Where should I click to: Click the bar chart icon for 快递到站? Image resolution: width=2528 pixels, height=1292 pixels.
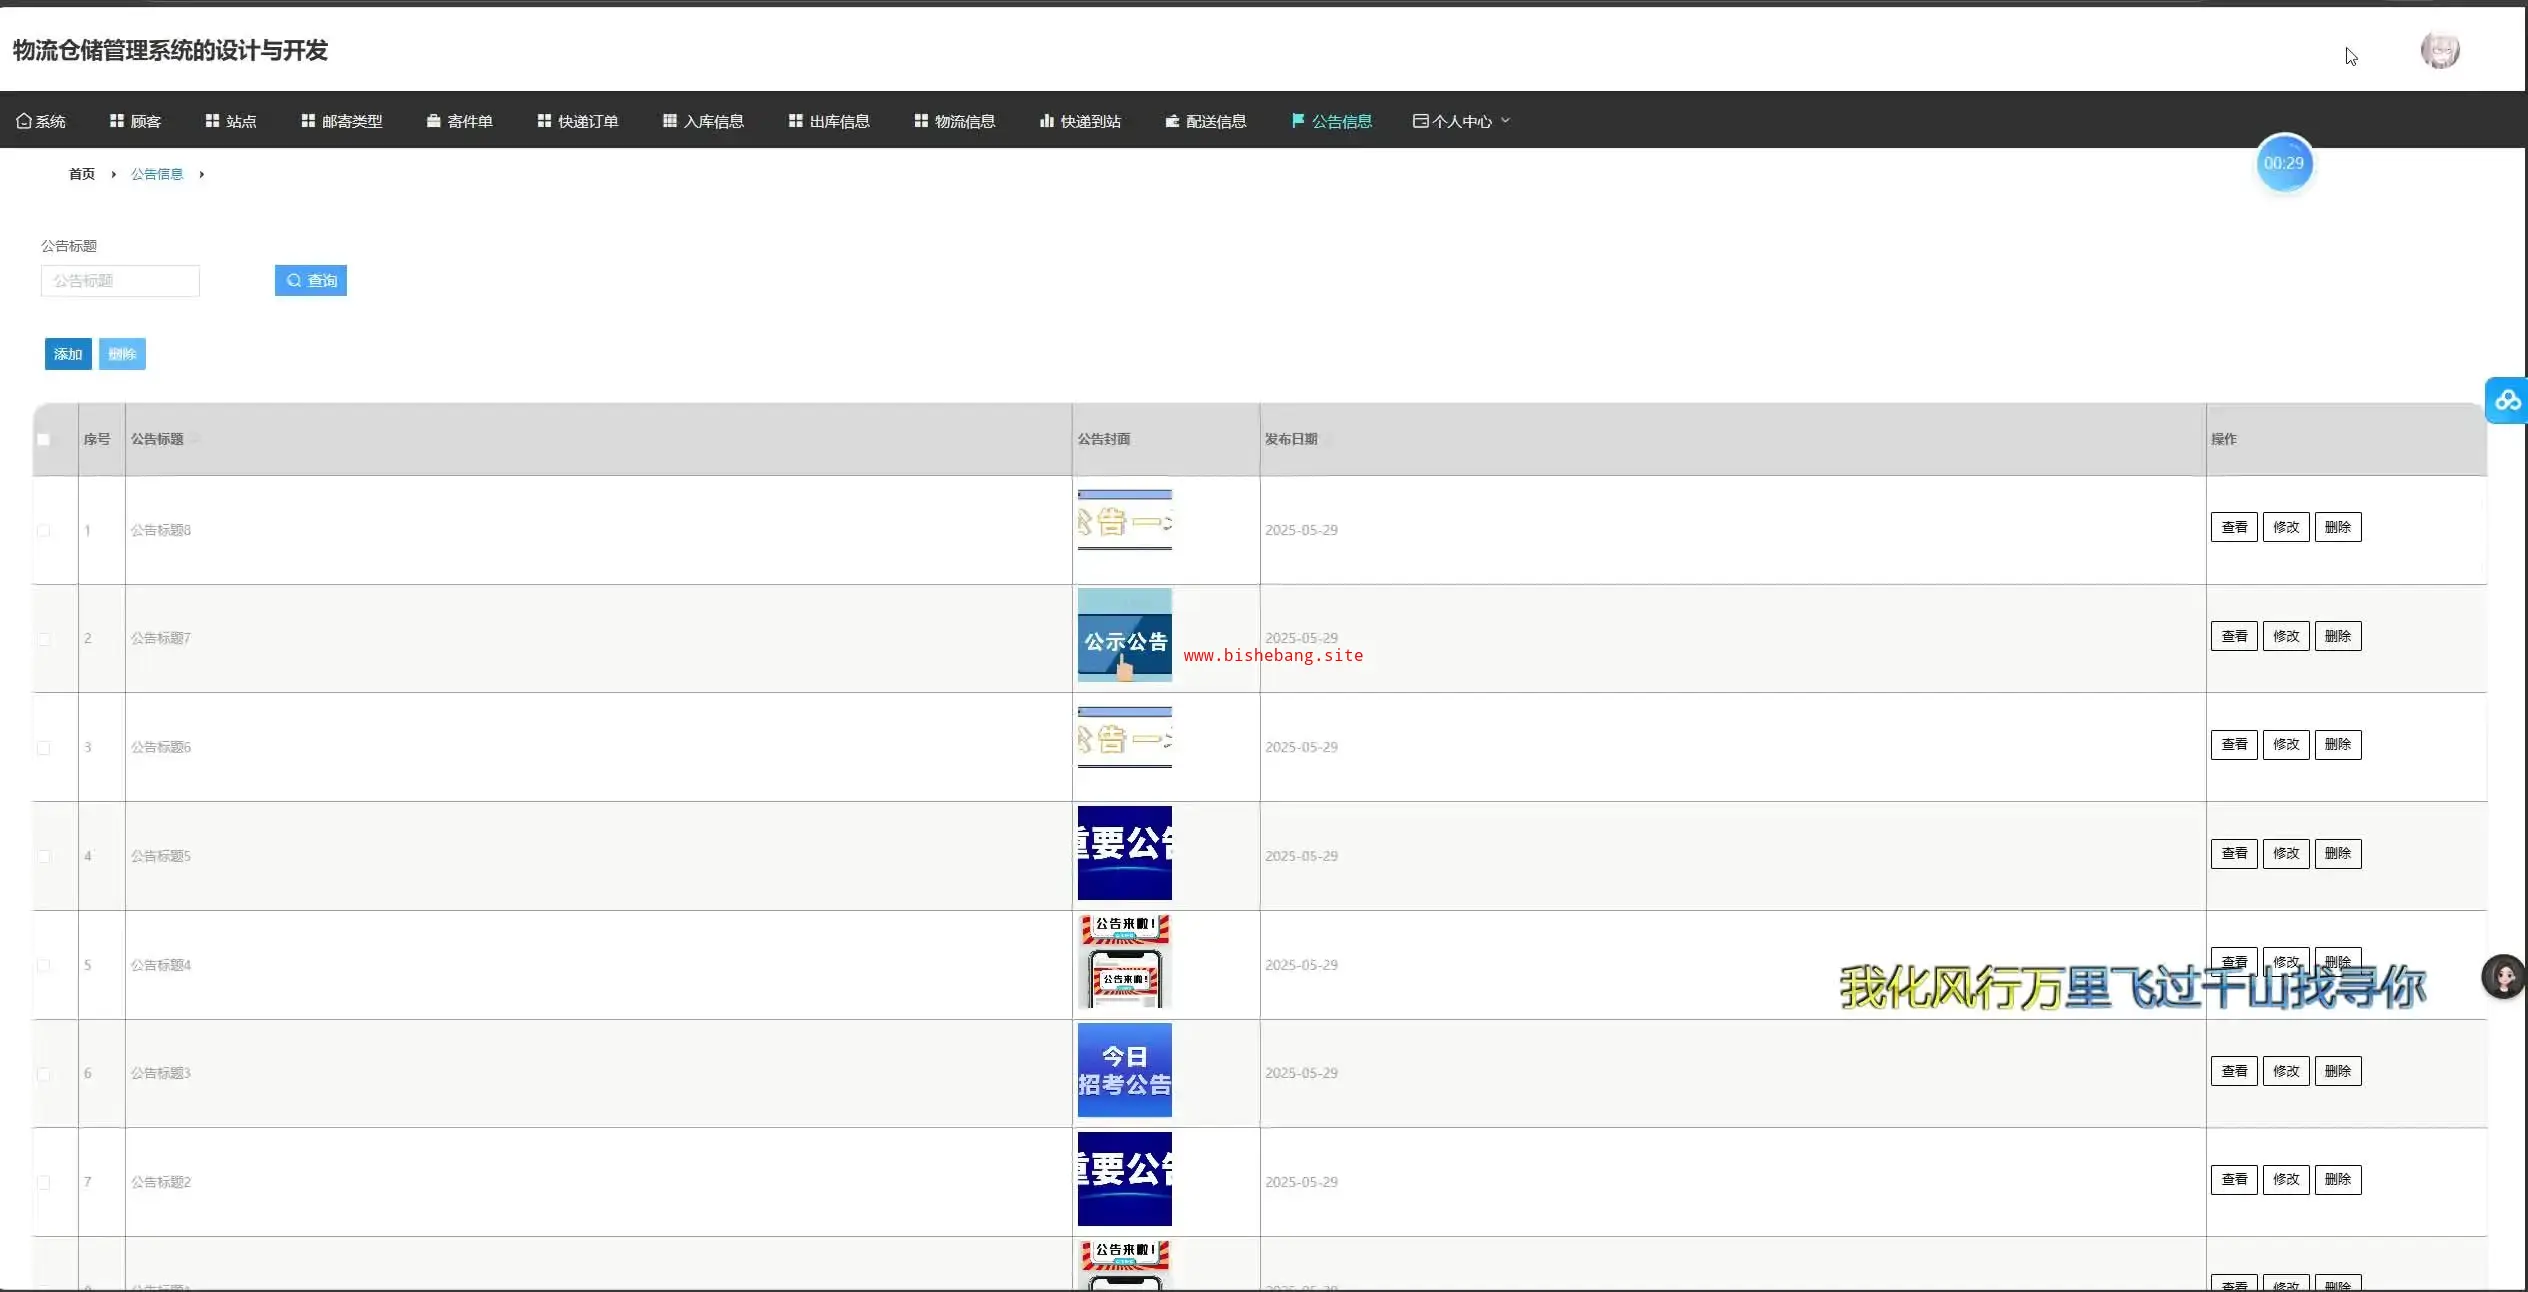point(1046,121)
